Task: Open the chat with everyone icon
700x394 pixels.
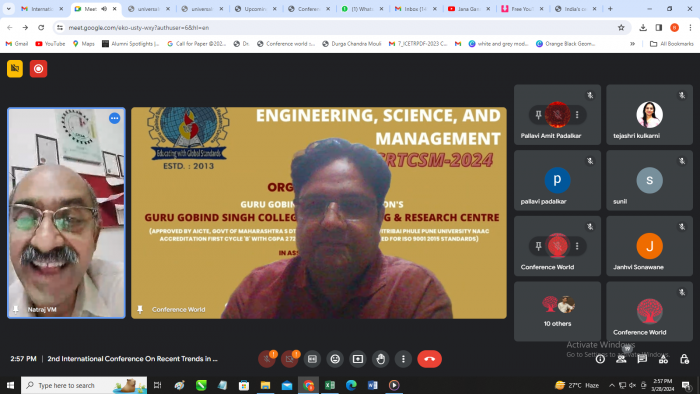Action: pos(642,359)
